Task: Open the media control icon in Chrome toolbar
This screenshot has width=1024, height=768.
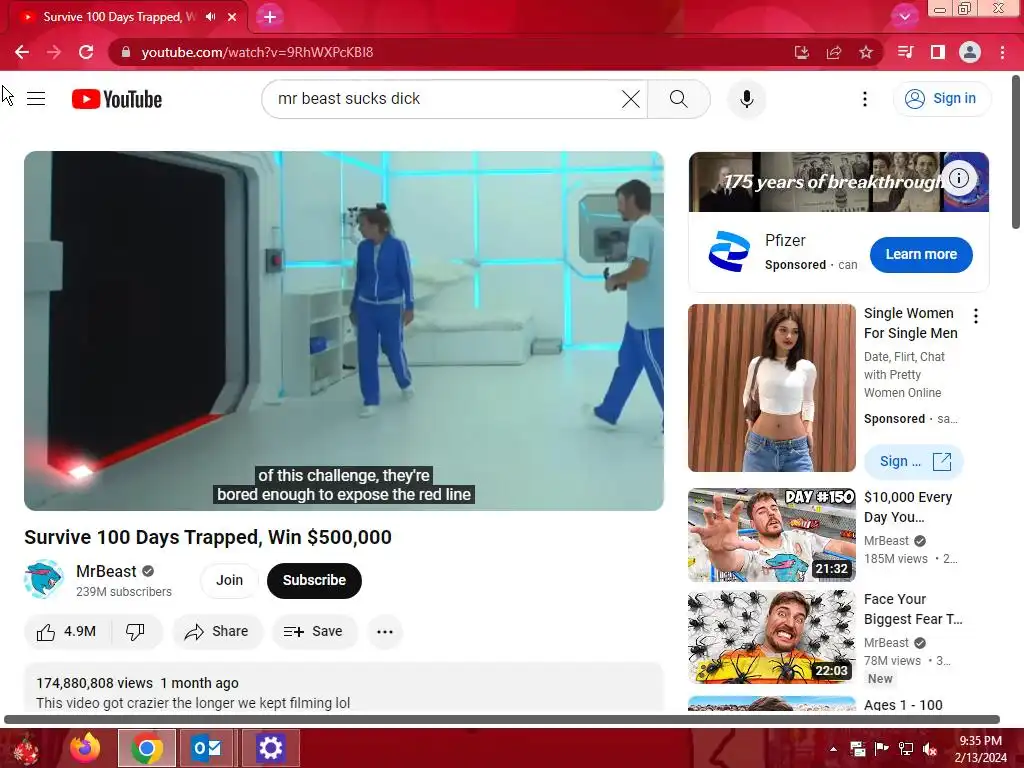Action: pyautogui.click(x=905, y=52)
